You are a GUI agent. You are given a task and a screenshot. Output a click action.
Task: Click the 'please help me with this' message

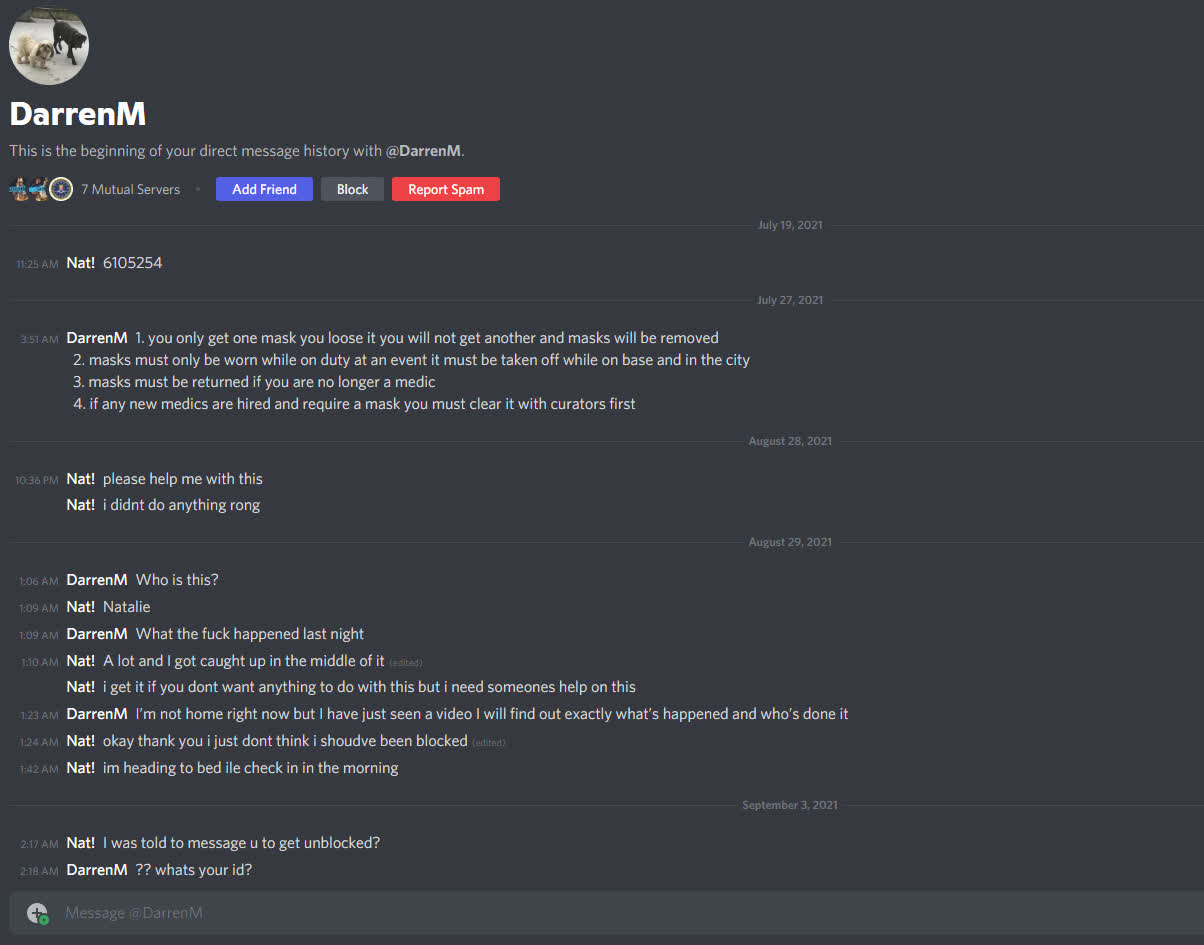point(183,479)
